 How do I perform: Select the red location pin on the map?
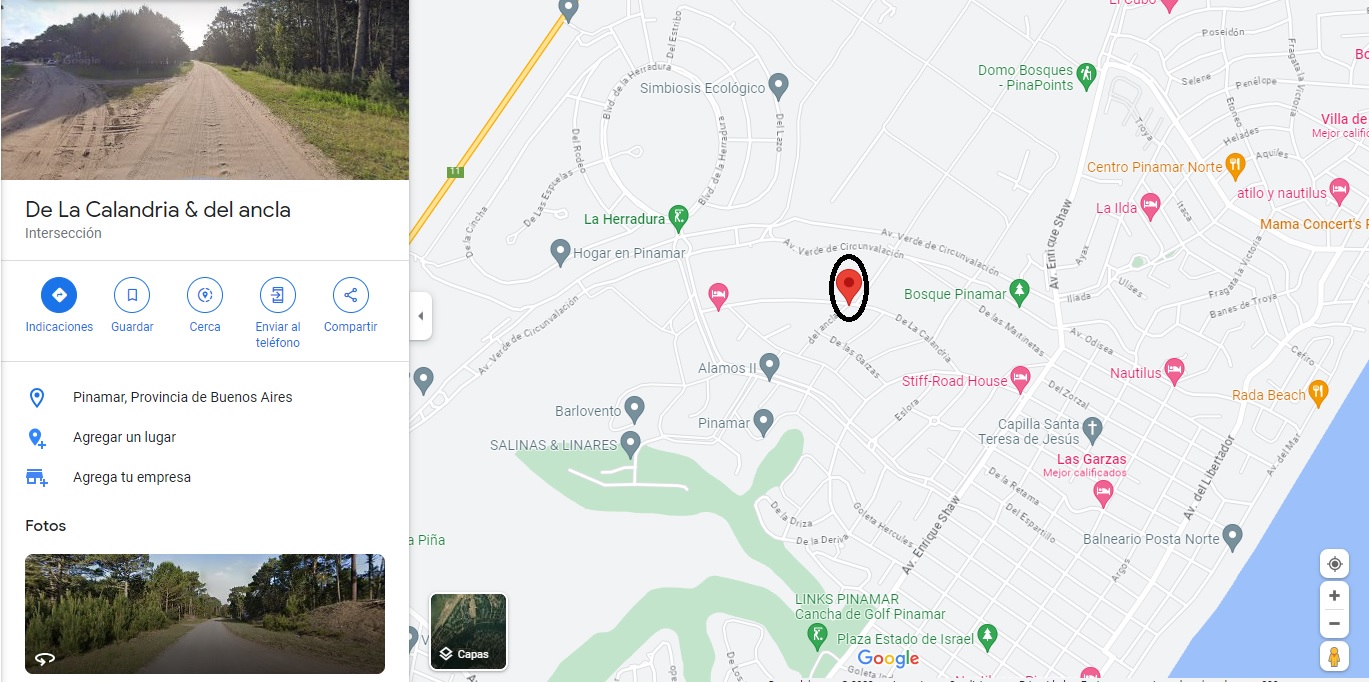point(849,287)
